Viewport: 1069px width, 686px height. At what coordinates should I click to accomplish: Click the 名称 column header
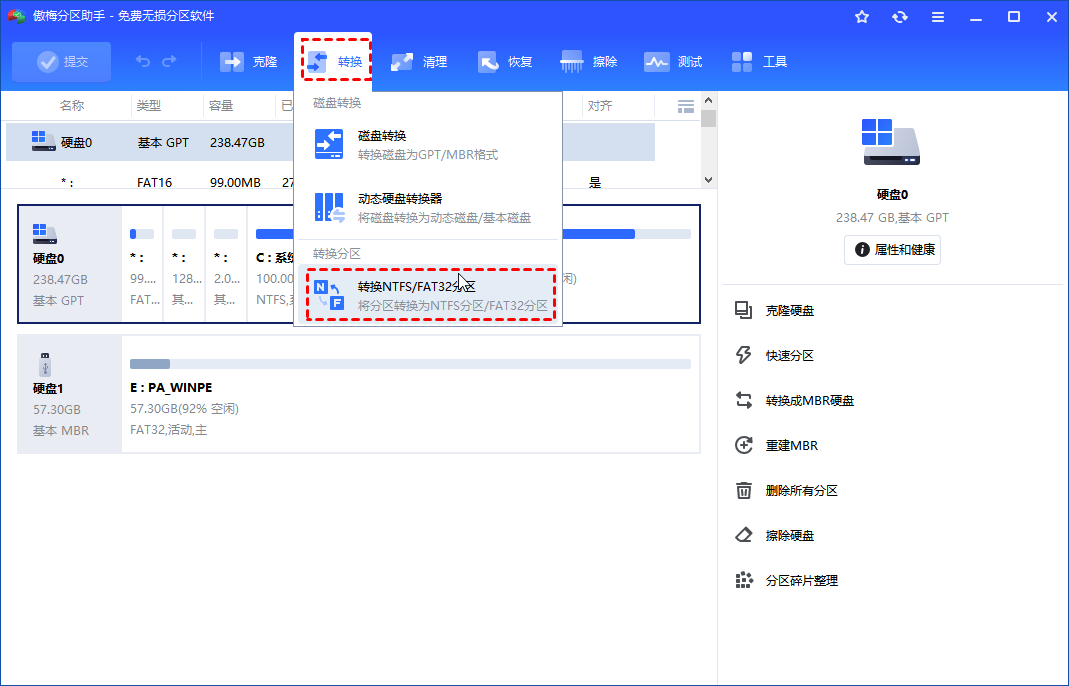click(72, 106)
